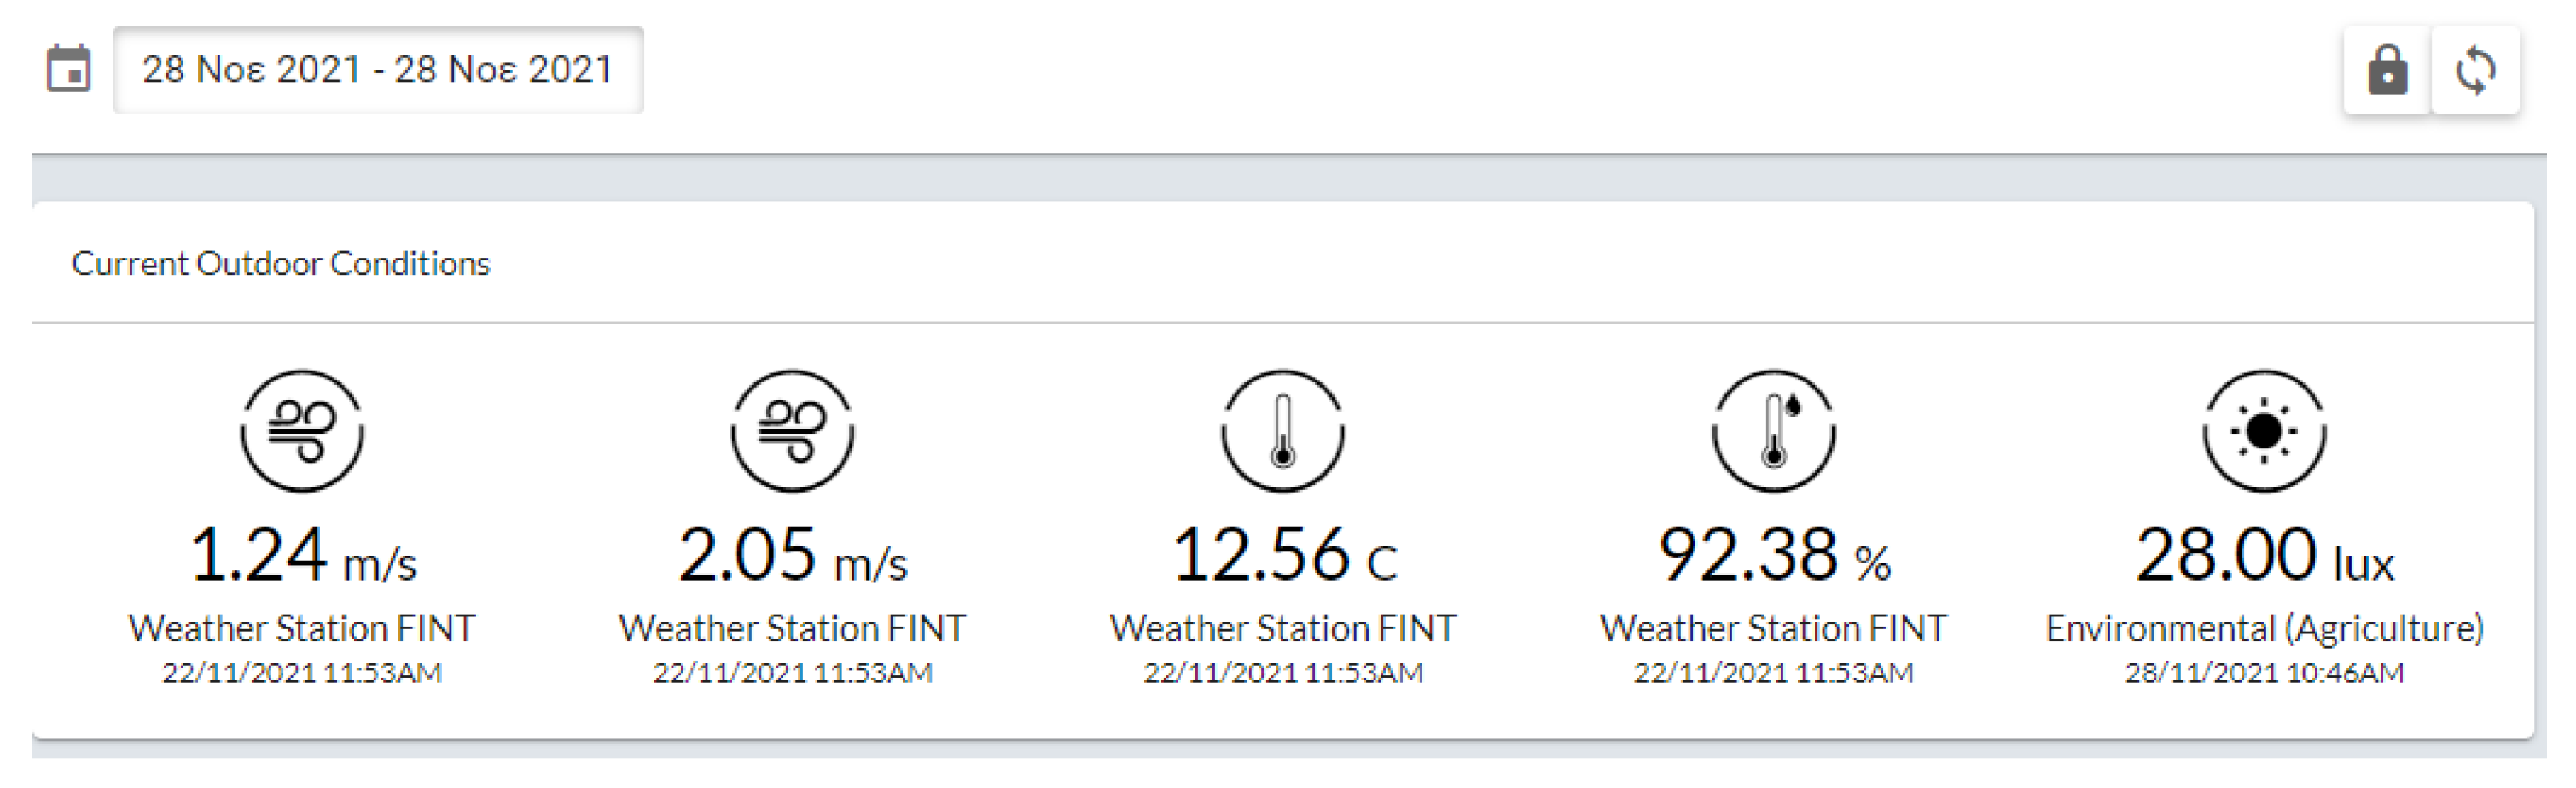This screenshot has height=788, width=2576.
Task: Click the 28/11/2021 10:46AM timestamp
Action: 2264,673
